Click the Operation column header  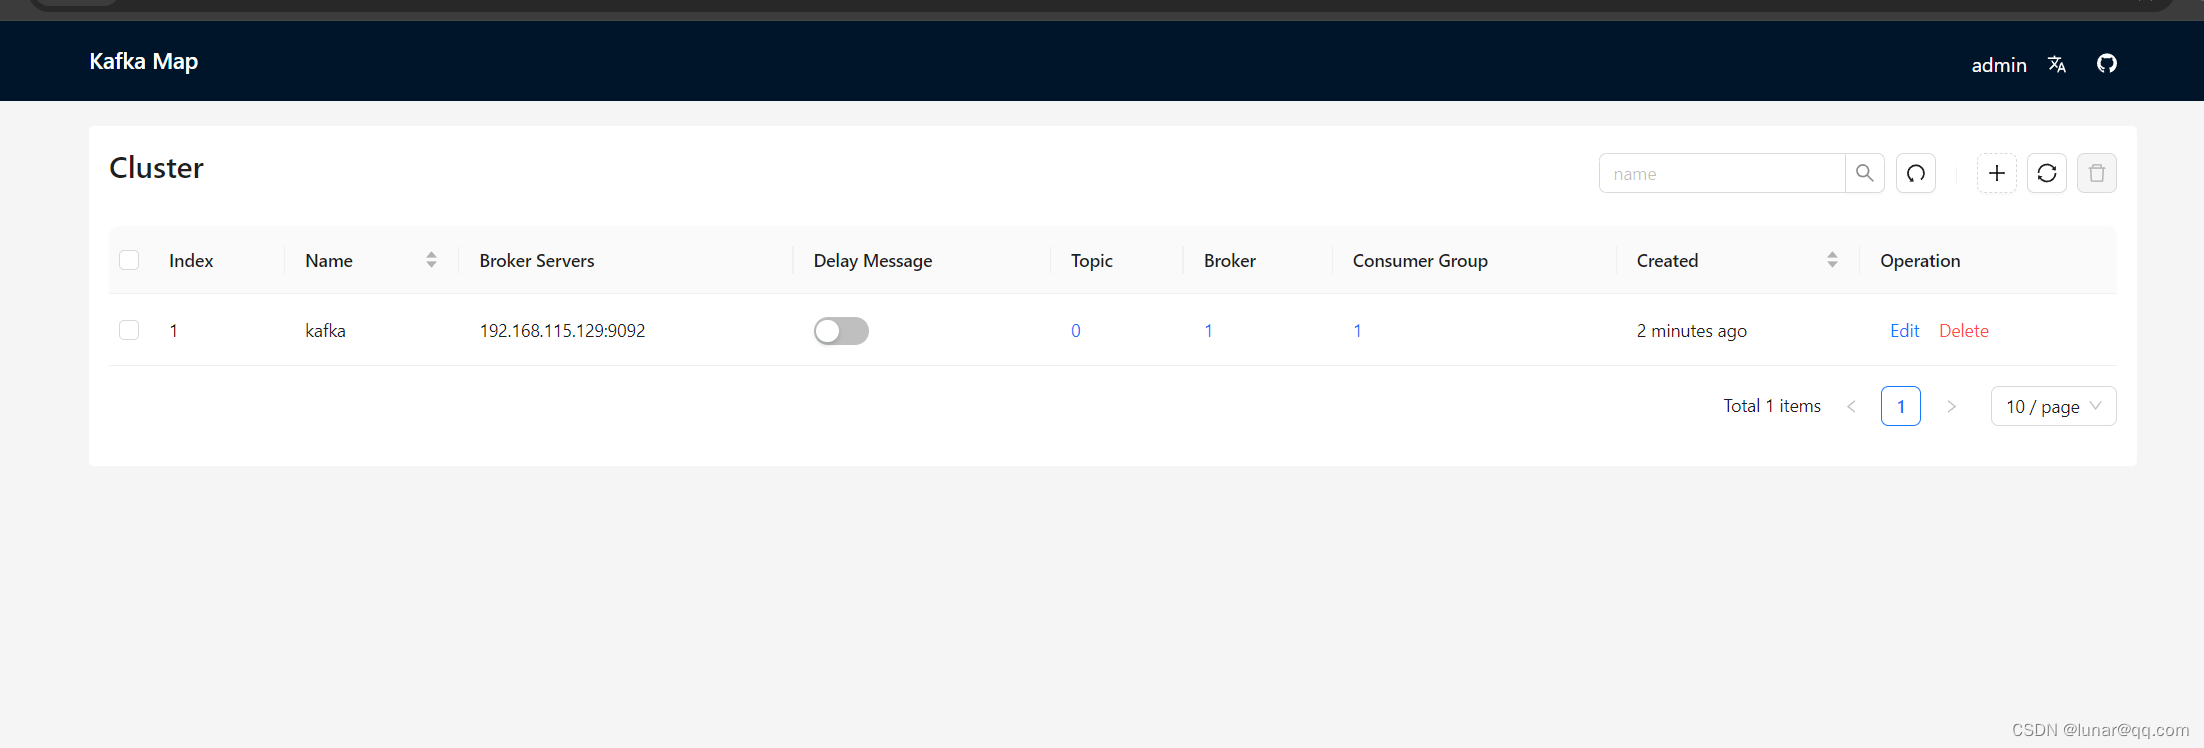coord(1920,260)
